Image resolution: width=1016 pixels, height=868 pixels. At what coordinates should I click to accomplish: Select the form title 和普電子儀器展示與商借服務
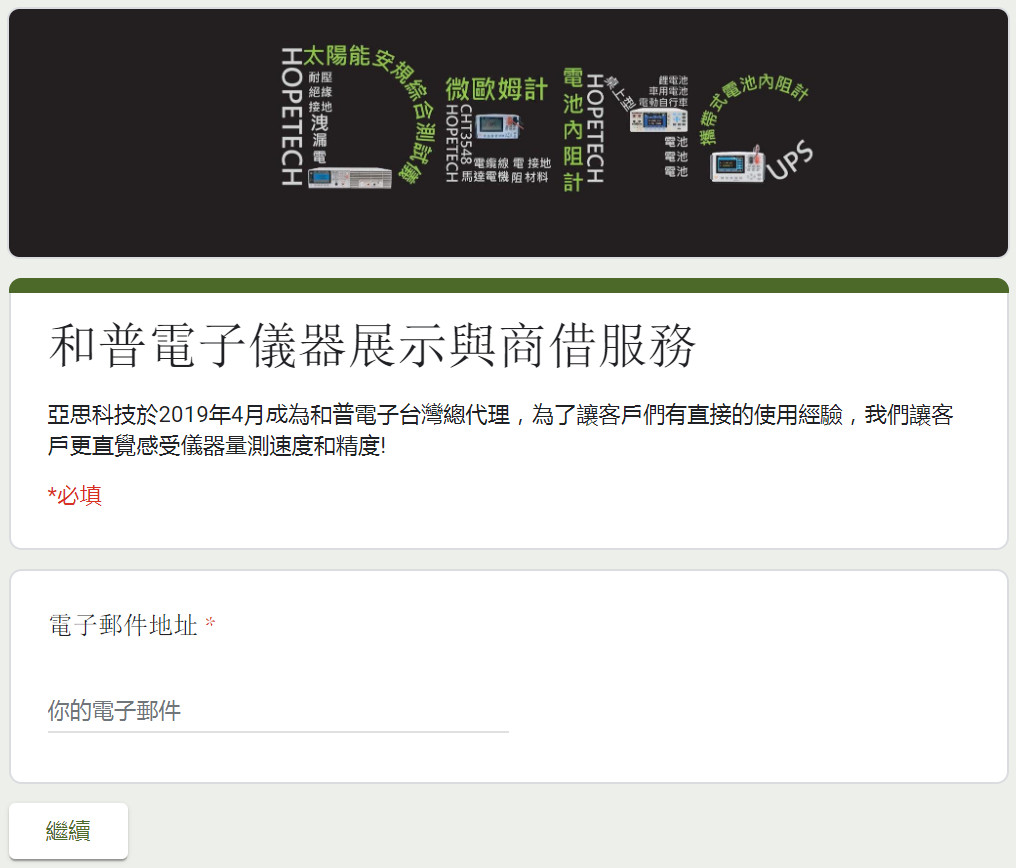(372, 345)
